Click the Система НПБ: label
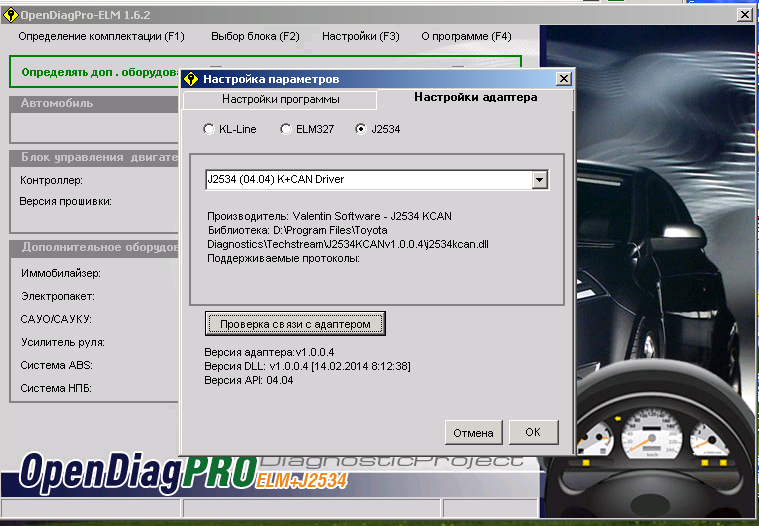This screenshot has height=526, width=759. click(56, 388)
